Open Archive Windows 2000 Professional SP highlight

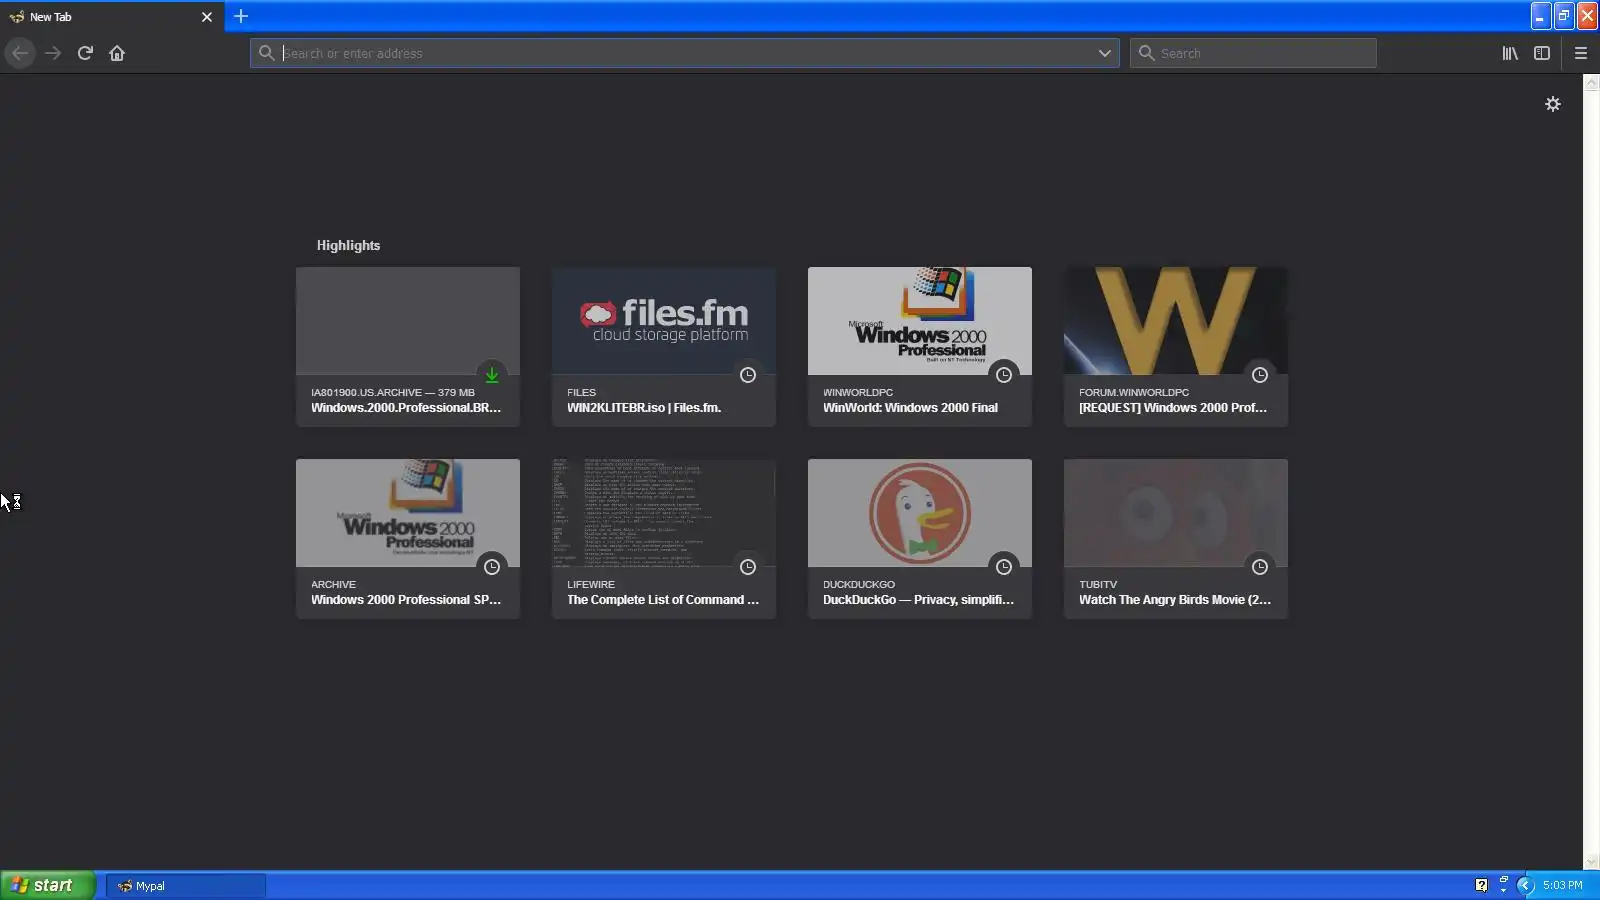pyautogui.click(x=408, y=538)
